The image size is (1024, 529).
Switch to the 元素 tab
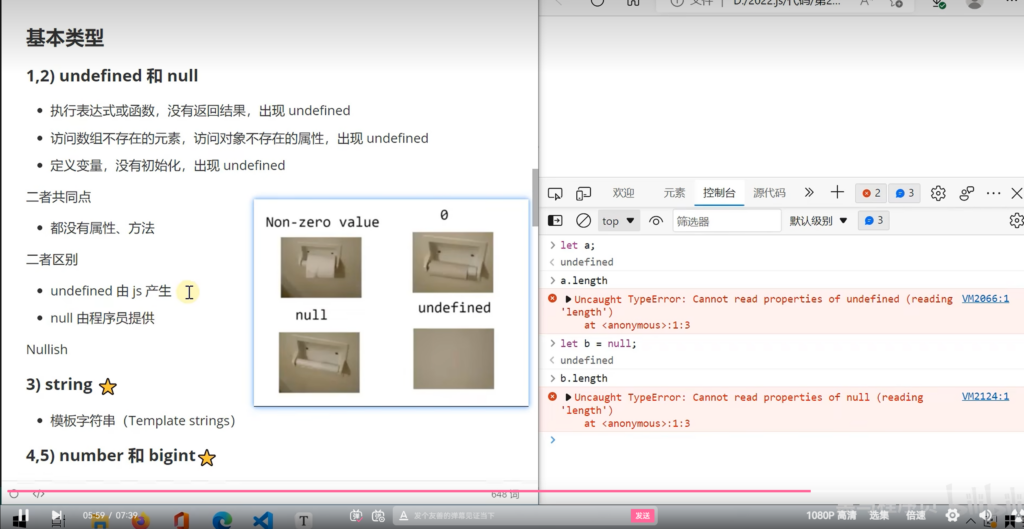[x=674, y=193]
